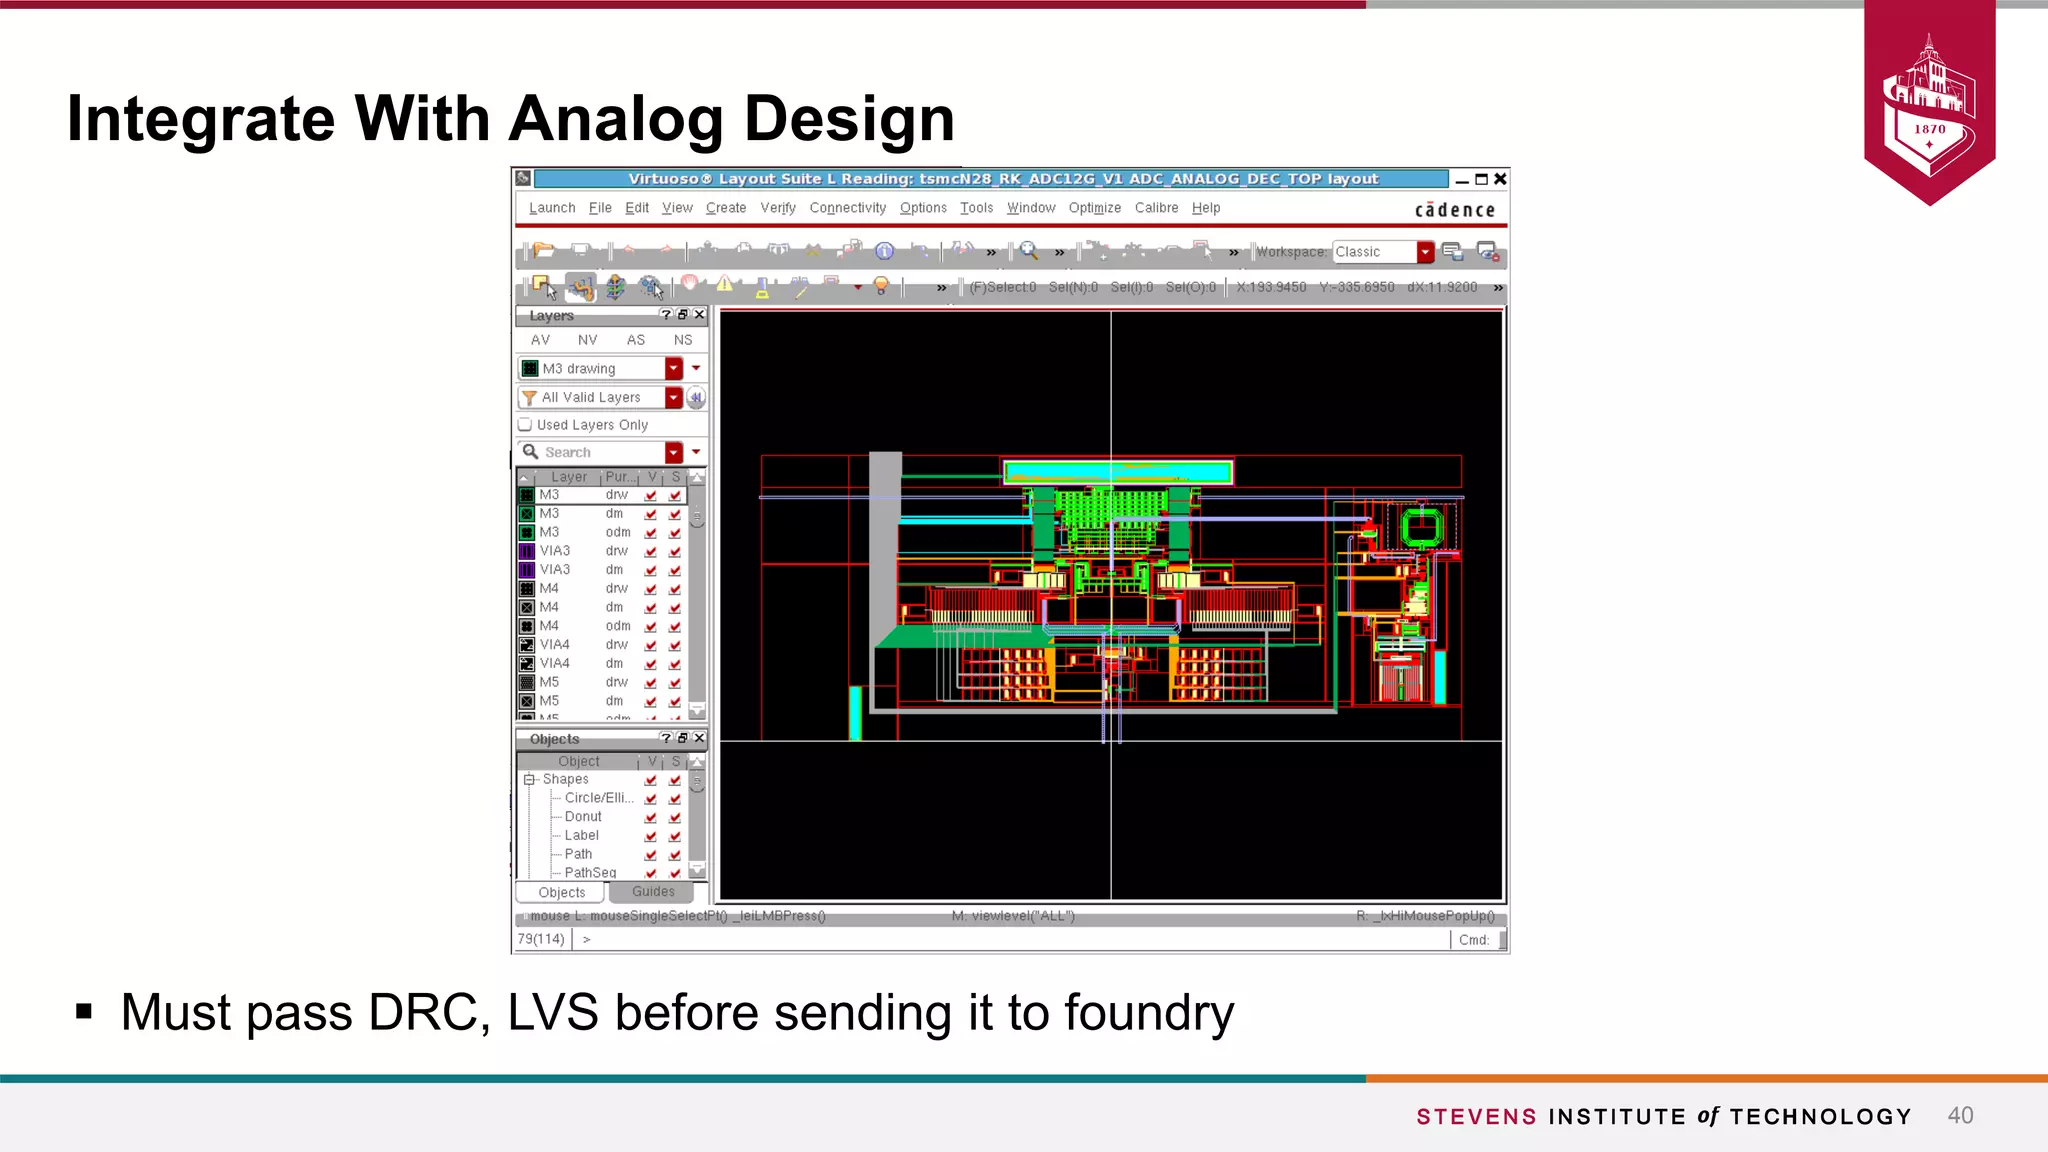
Task: Toggle selectability checkbox for Donut shapes
Action: [x=675, y=817]
